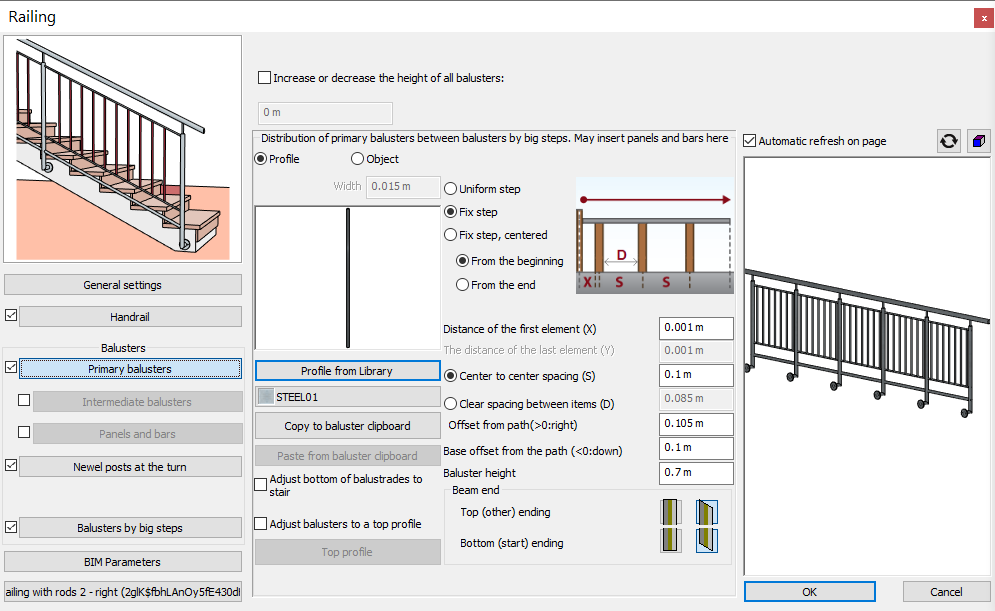Enable increase or decrease baluster height checkbox
995x611 pixels.
(264, 78)
